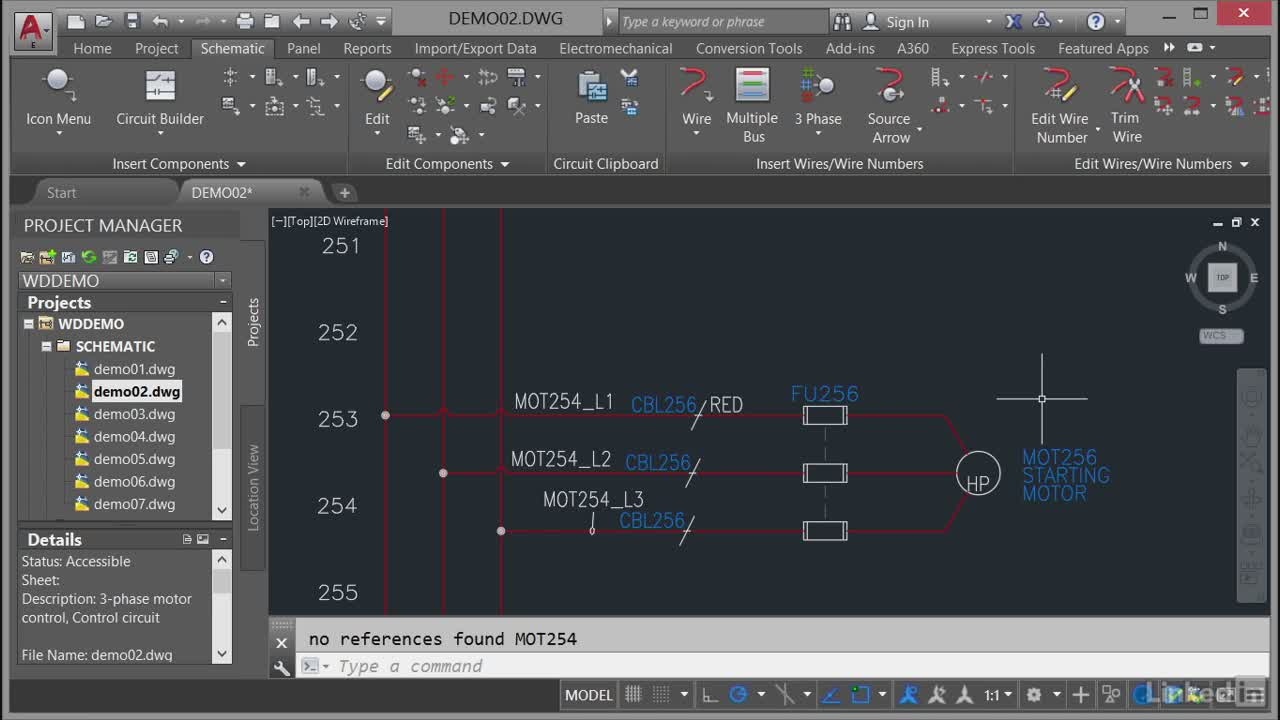The image size is (1280, 720).
Task: Click the Project Manager help icon
Action: coord(206,257)
